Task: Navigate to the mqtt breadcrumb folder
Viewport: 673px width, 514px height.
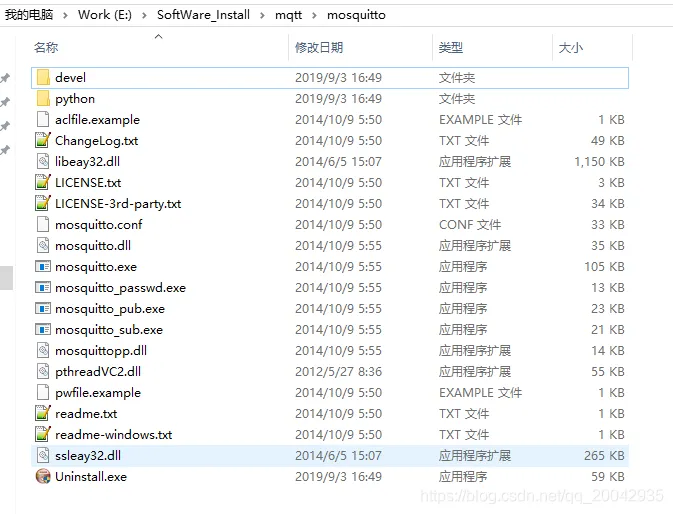Action: (288, 15)
